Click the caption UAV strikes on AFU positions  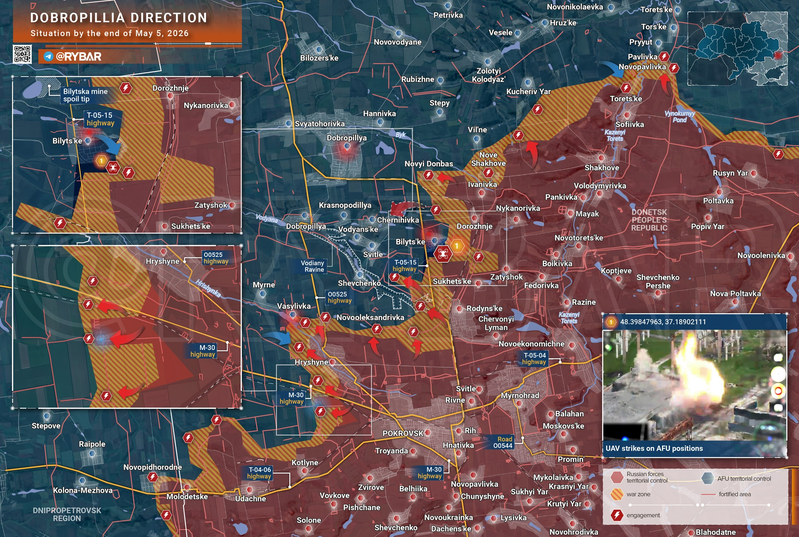point(654,449)
